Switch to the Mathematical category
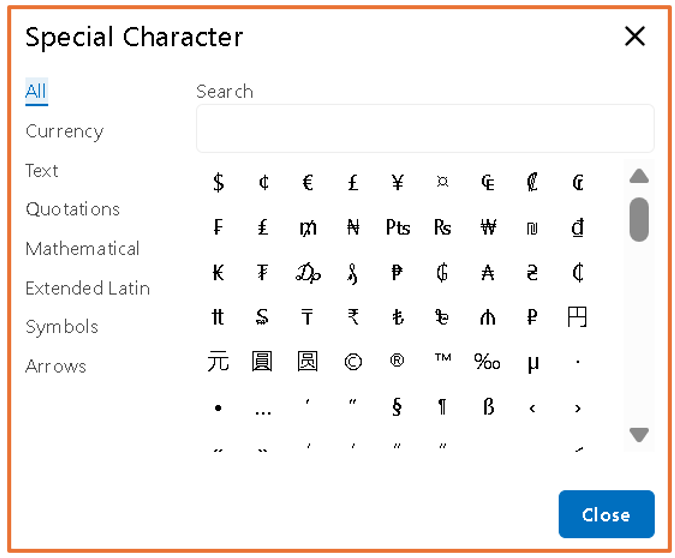 click(x=82, y=249)
